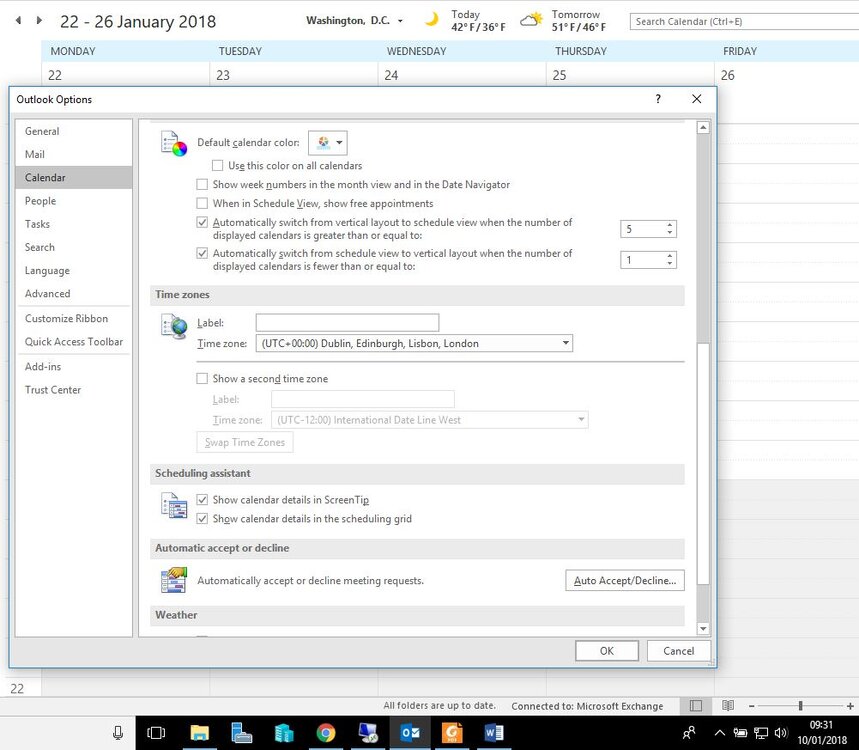Open the remote desktop app on taskbar

368,733
